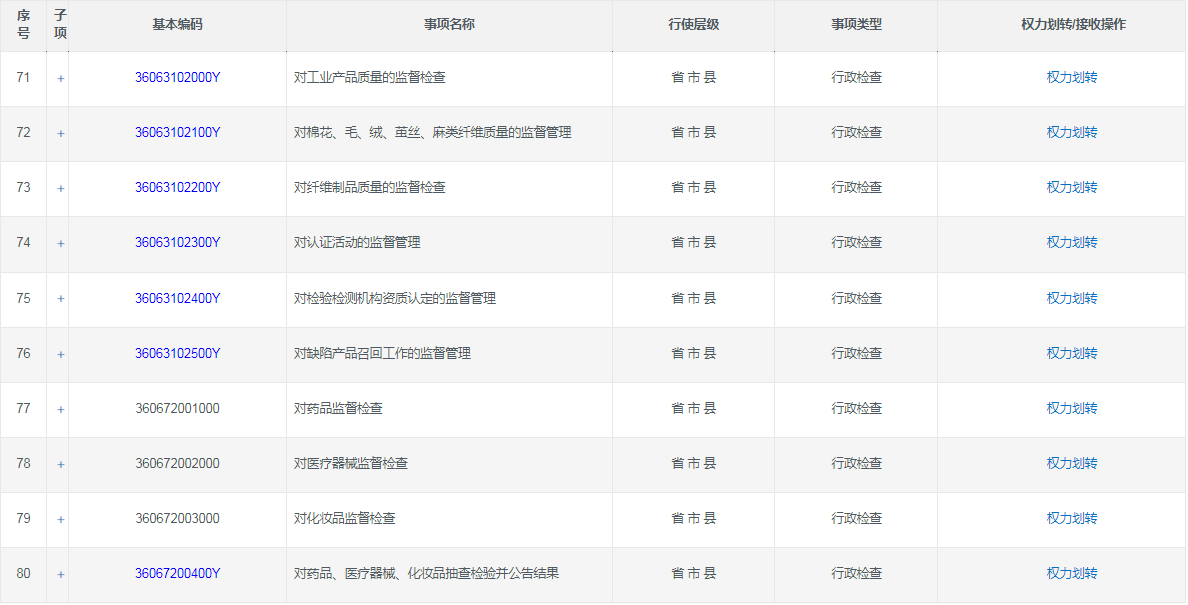This screenshot has width=1188, height=605.
Task: Click the 基本编码 column header
Action: 177,24
